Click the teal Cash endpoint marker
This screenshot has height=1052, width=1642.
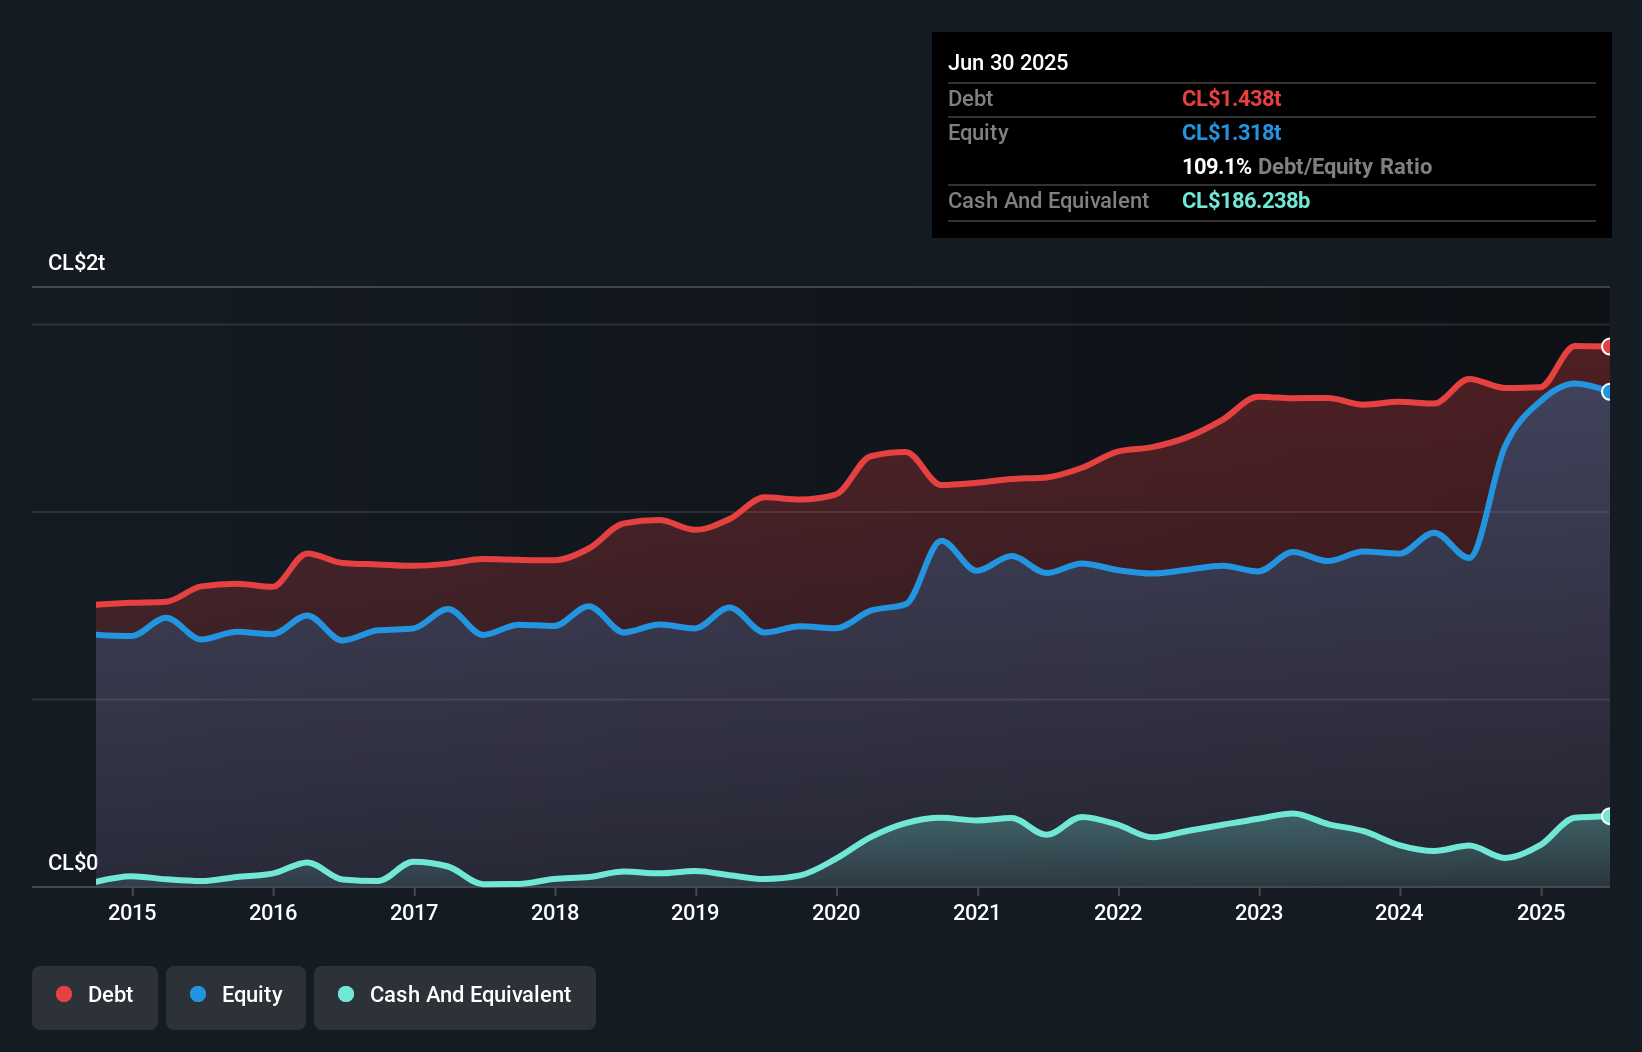(x=1608, y=817)
